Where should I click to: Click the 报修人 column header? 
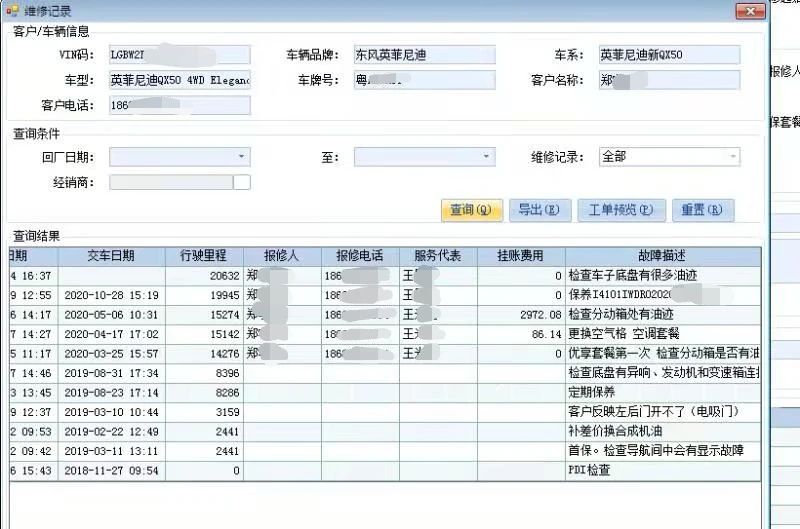(x=282, y=256)
